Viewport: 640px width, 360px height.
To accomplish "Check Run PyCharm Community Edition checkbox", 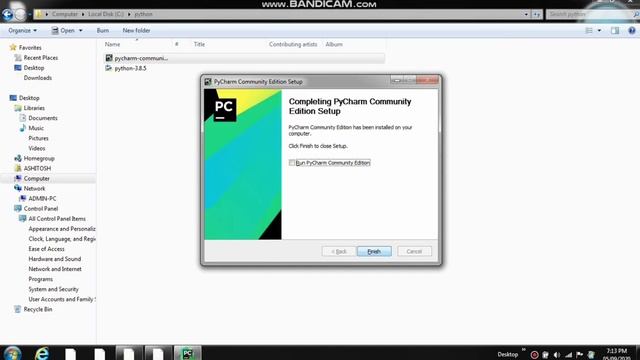I will tap(292, 162).
